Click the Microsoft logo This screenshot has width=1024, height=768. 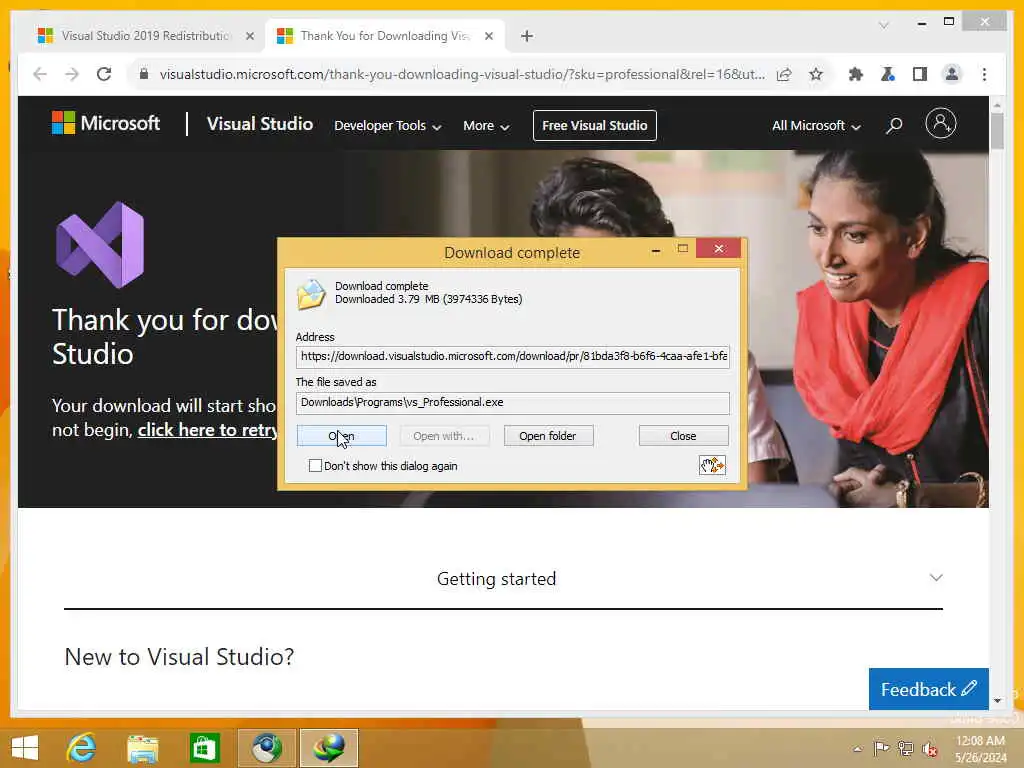106,123
